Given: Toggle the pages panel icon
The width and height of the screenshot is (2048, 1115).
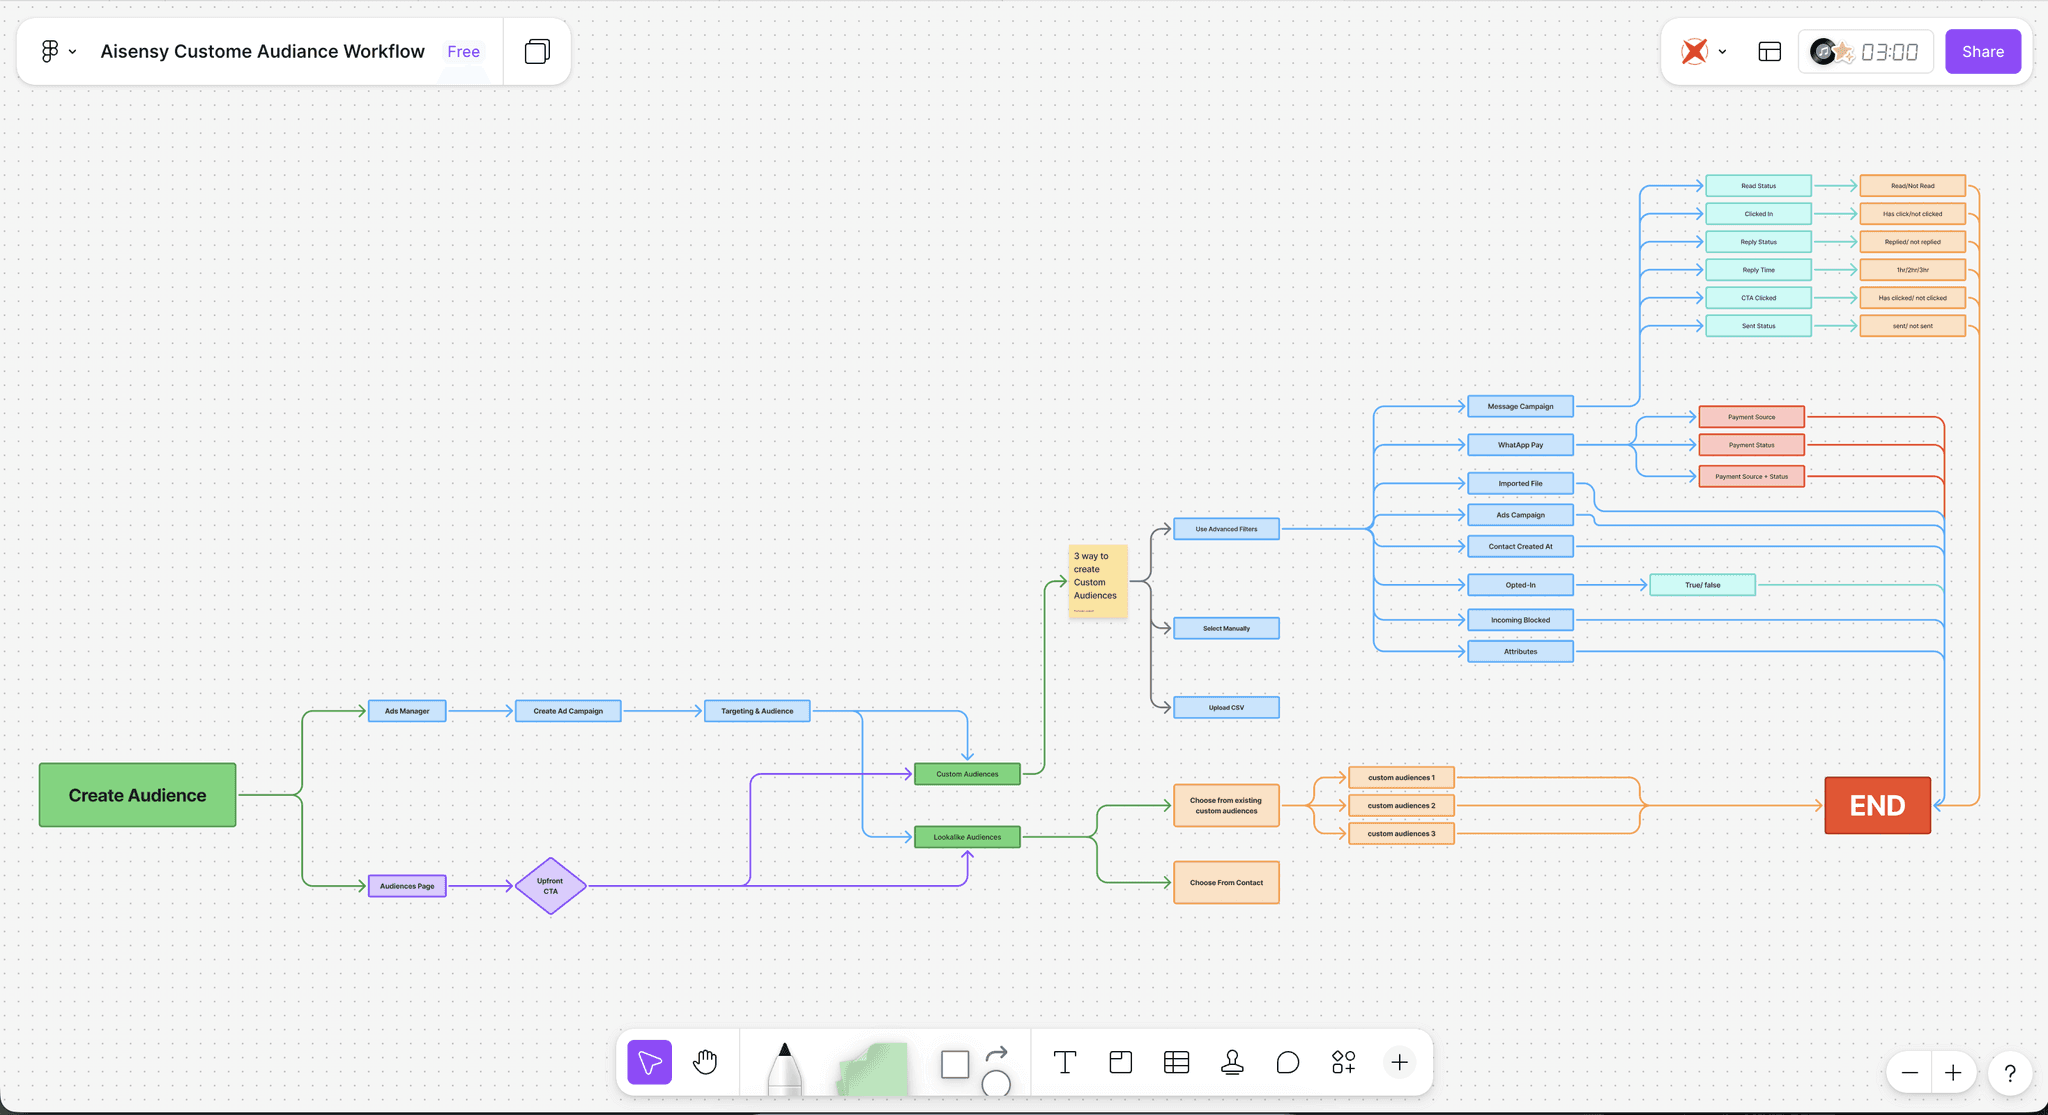Looking at the screenshot, I should click(x=537, y=51).
